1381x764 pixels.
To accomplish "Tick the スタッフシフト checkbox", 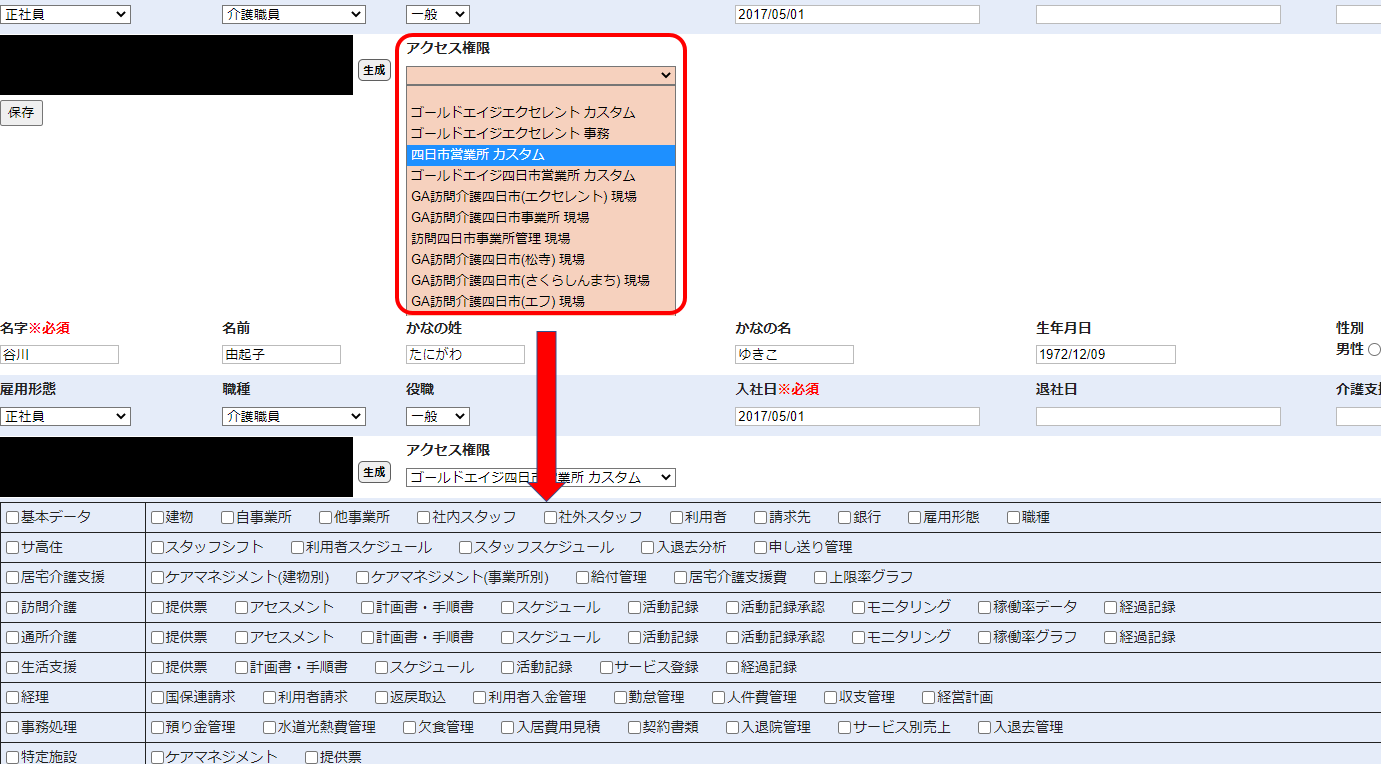I will (x=157, y=548).
